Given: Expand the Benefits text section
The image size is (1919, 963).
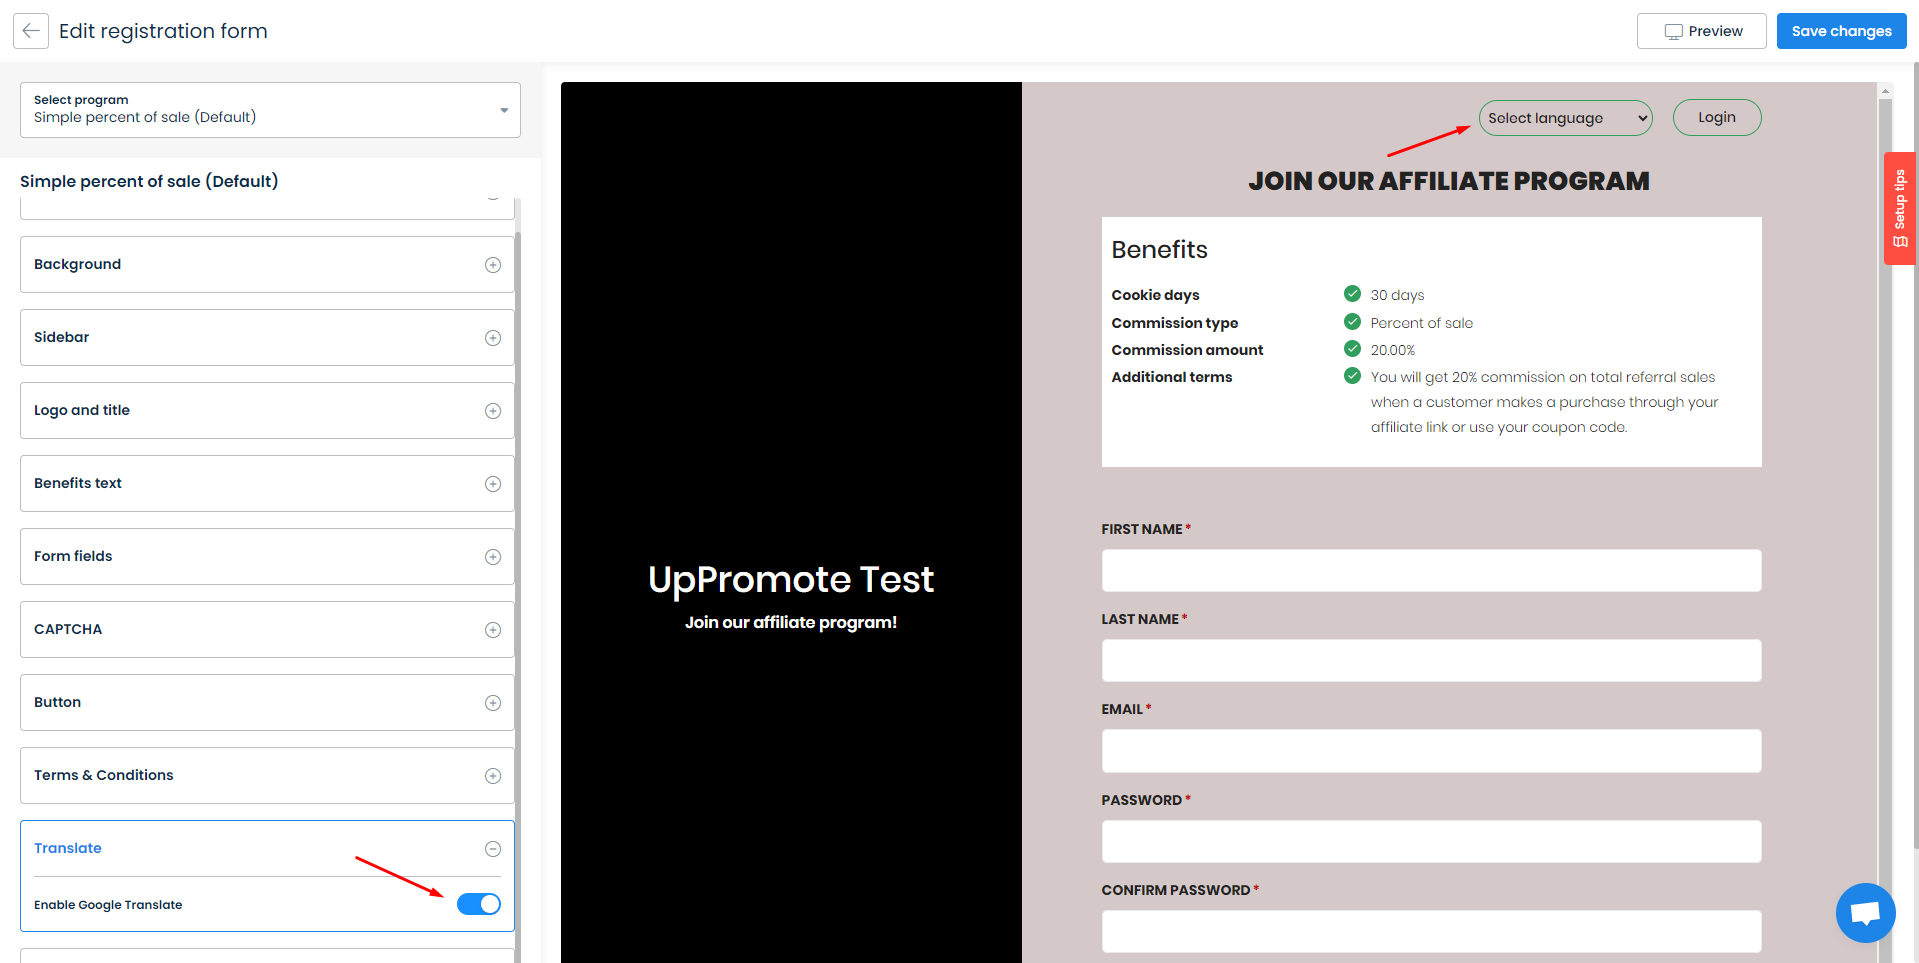Looking at the screenshot, I should [x=266, y=483].
